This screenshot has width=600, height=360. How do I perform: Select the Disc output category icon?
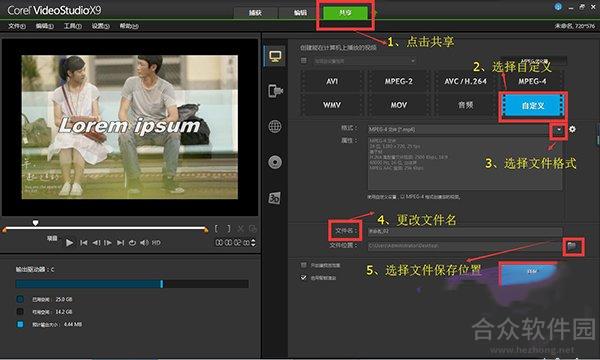pyautogui.click(x=275, y=162)
